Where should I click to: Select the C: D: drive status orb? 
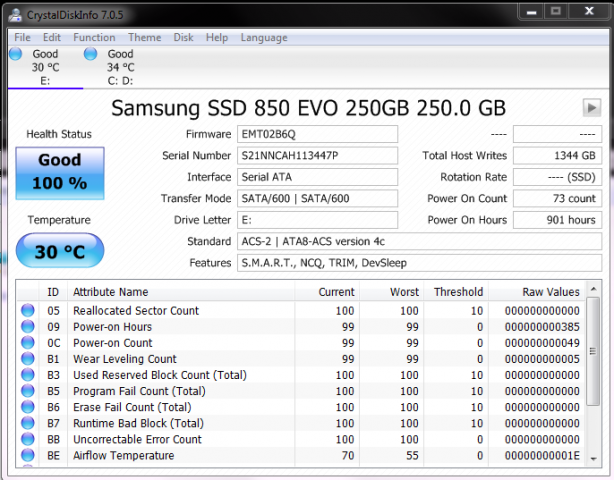(91, 54)
